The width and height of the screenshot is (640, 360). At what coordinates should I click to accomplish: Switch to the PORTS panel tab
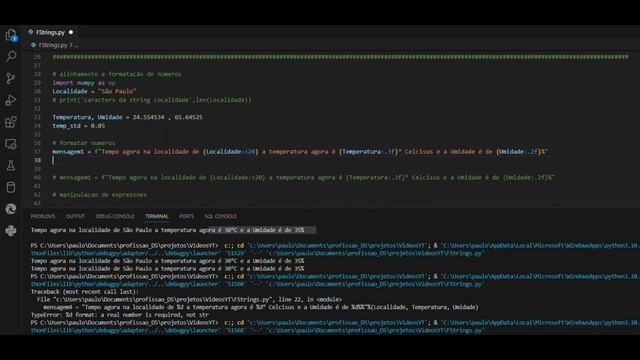pos(187,216)
